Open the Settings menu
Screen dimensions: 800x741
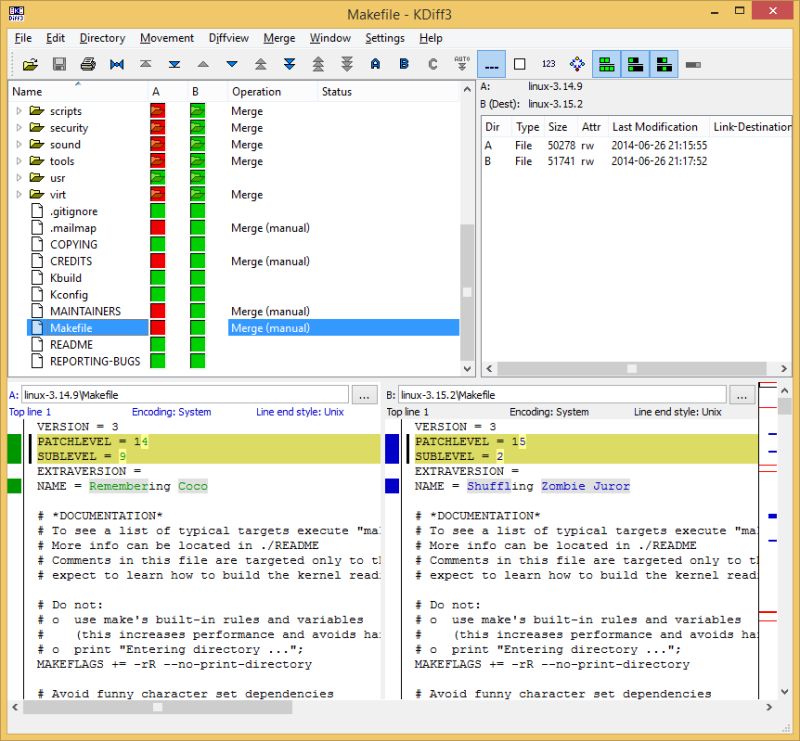point(385,38)
